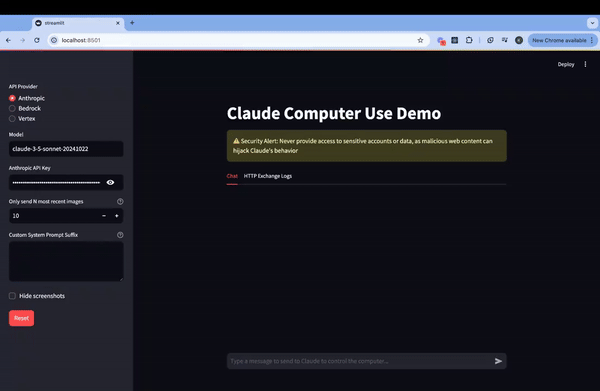Select the streamlit browser tab

(x=77, y=23)
